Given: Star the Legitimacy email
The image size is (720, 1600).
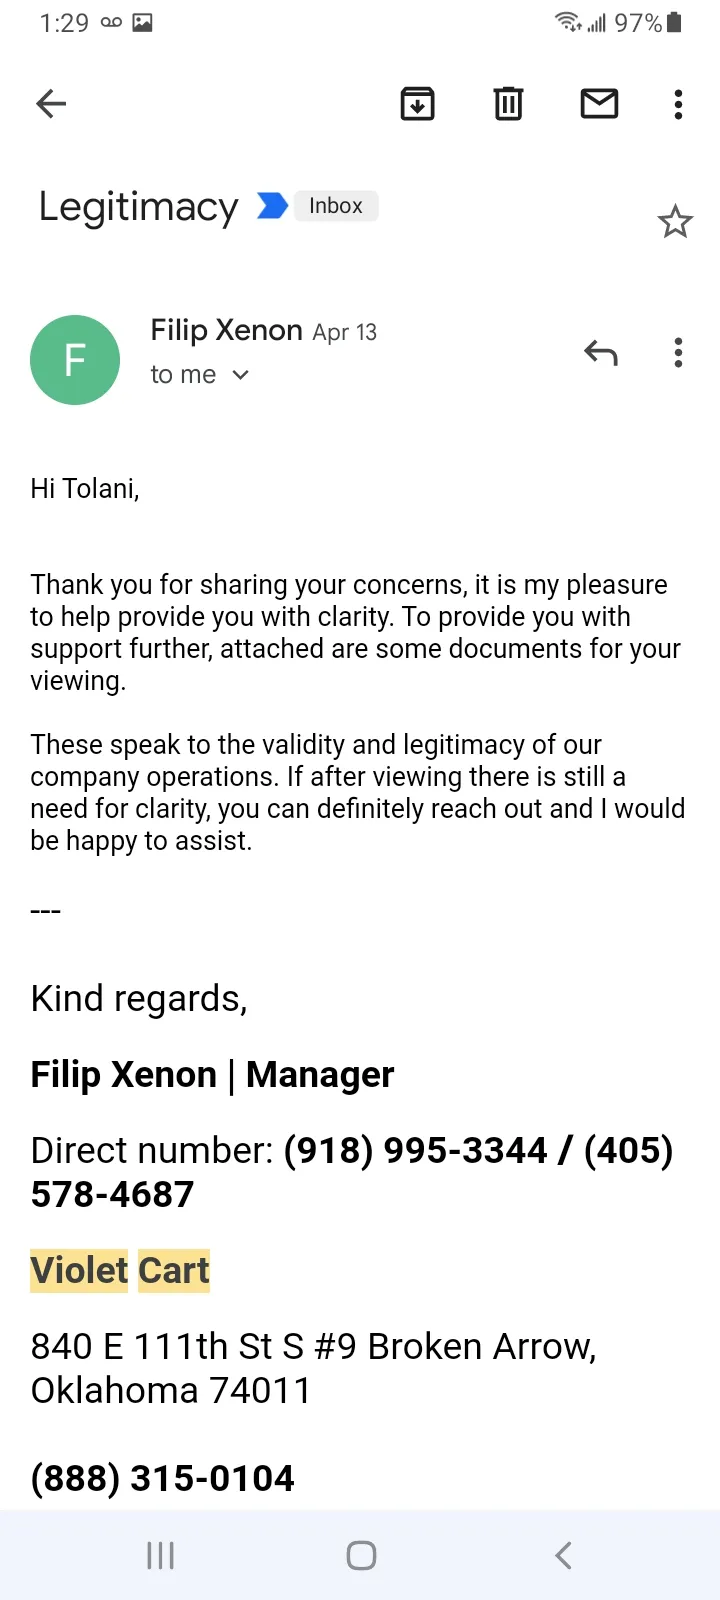Looking at the screenshot, I should (x=675, y=222).
